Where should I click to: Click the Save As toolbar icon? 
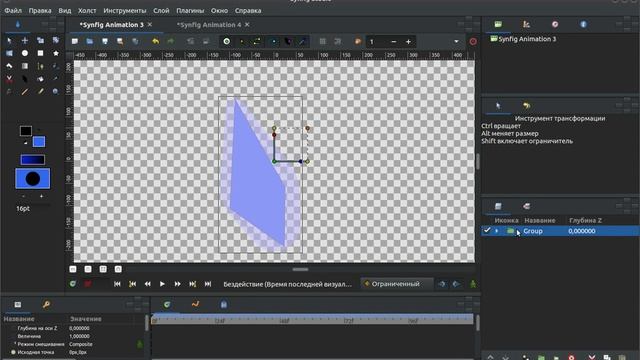point(120,41)
